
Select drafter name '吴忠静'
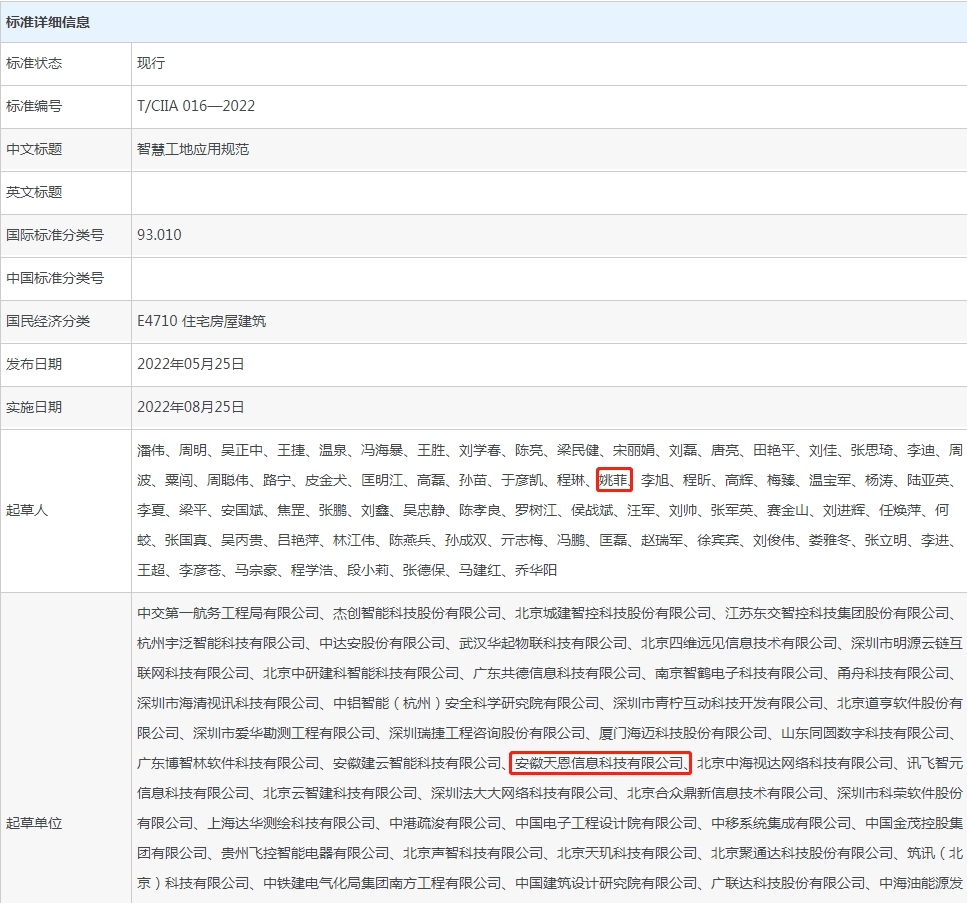coord(424,510)
